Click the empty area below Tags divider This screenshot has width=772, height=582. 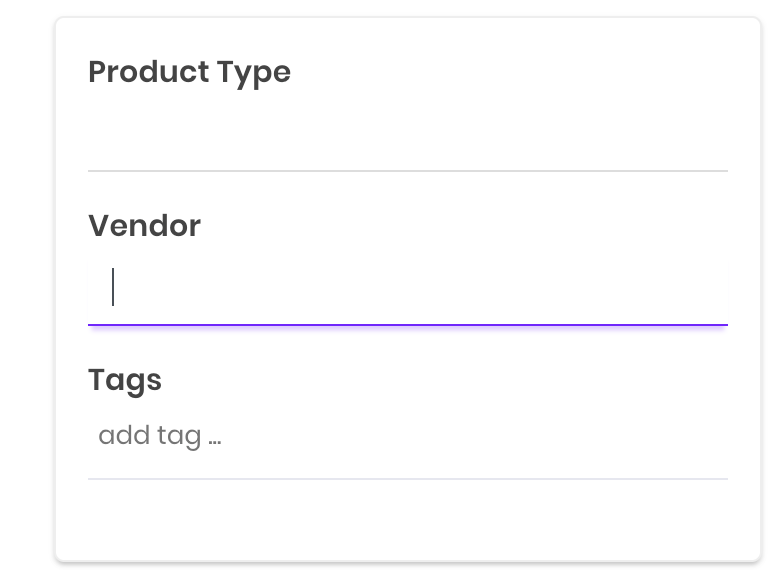point(407,520)
